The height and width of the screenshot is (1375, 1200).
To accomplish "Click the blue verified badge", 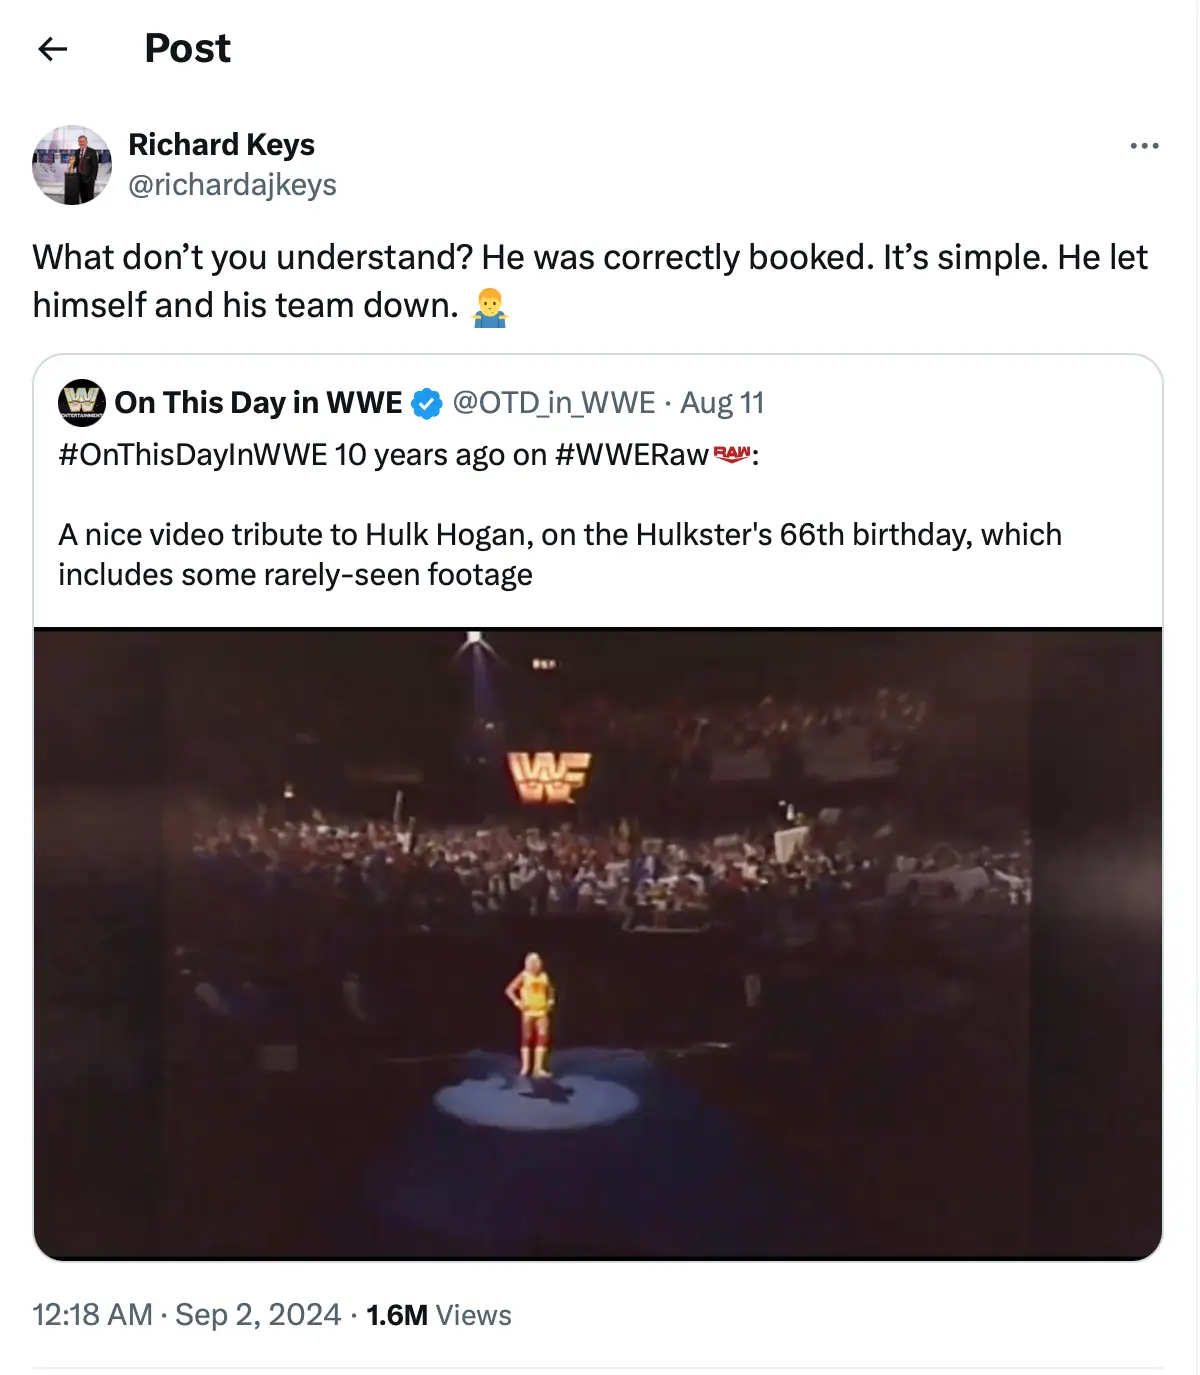I will click(x=427, y=404).
